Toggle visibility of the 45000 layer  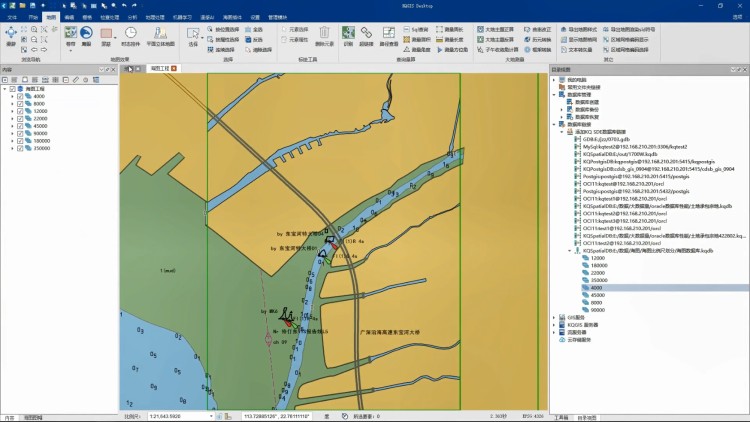[20, 126]
